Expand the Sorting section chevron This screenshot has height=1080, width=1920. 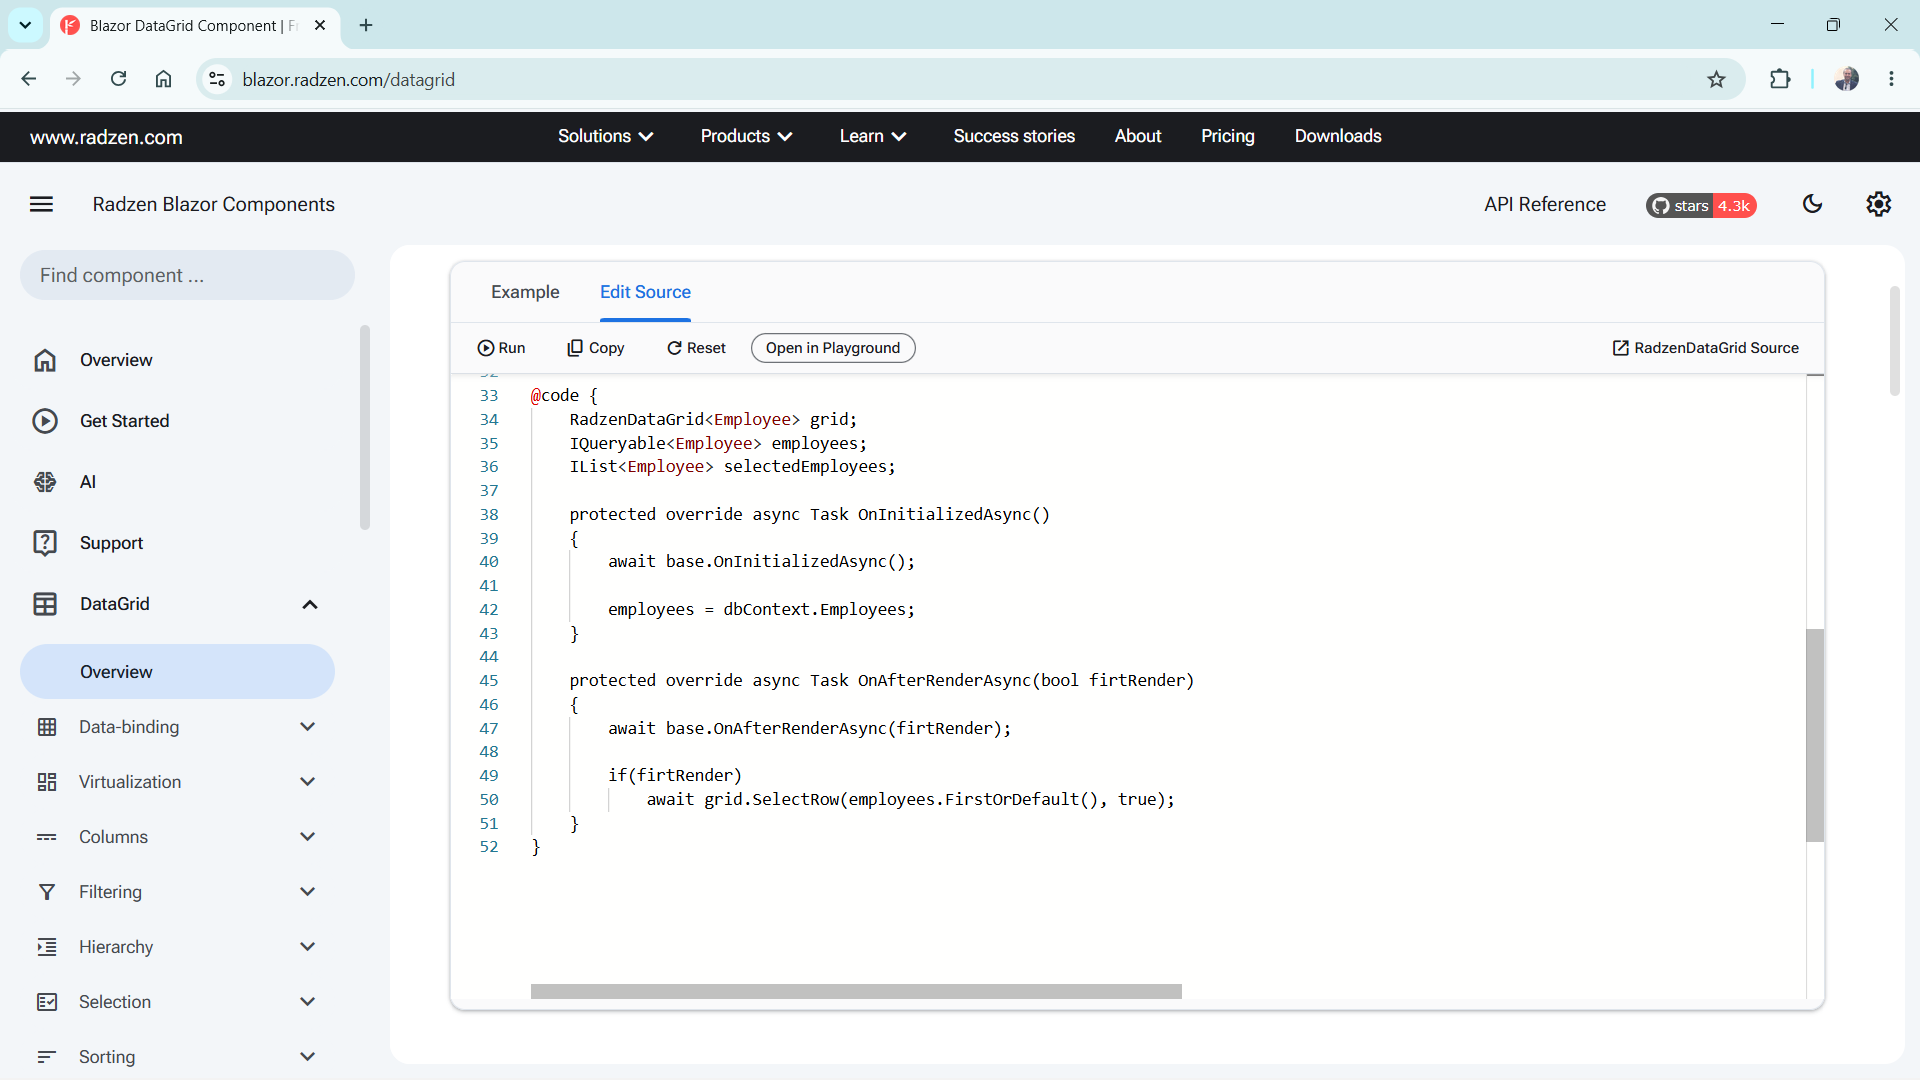(x=308, y=1057)
